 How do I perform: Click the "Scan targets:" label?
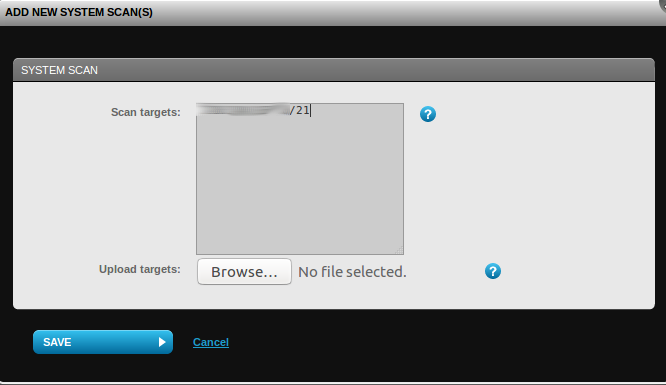click(x=146, y=112)
